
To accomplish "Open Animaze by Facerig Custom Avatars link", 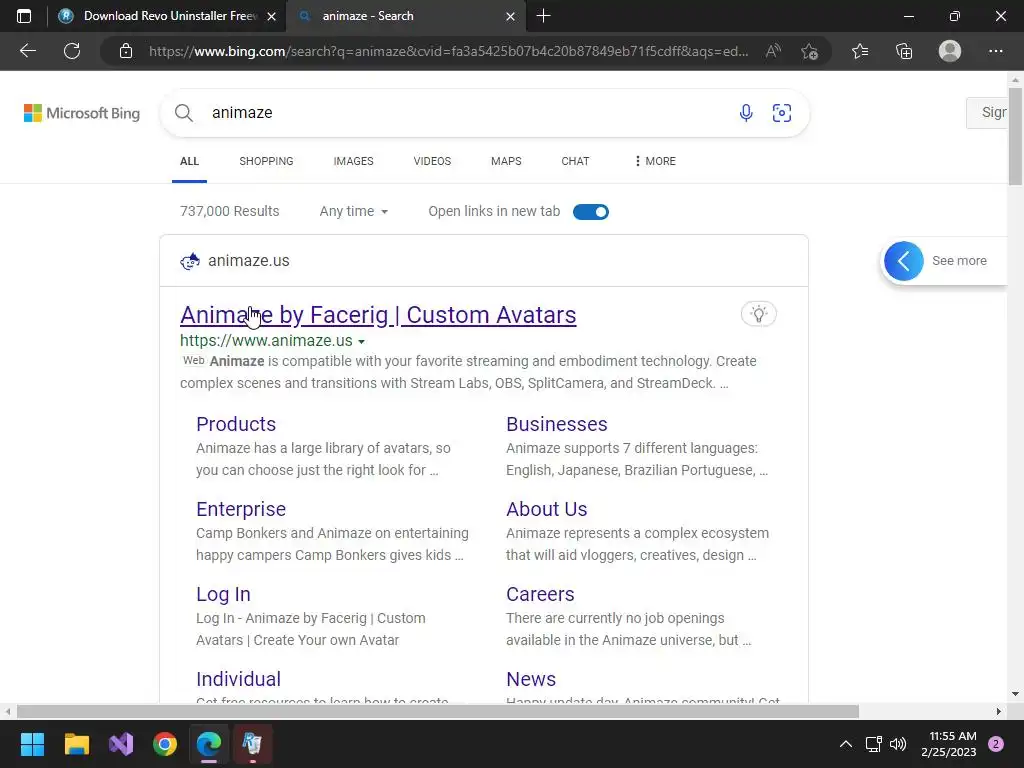I will click(378, 315).
